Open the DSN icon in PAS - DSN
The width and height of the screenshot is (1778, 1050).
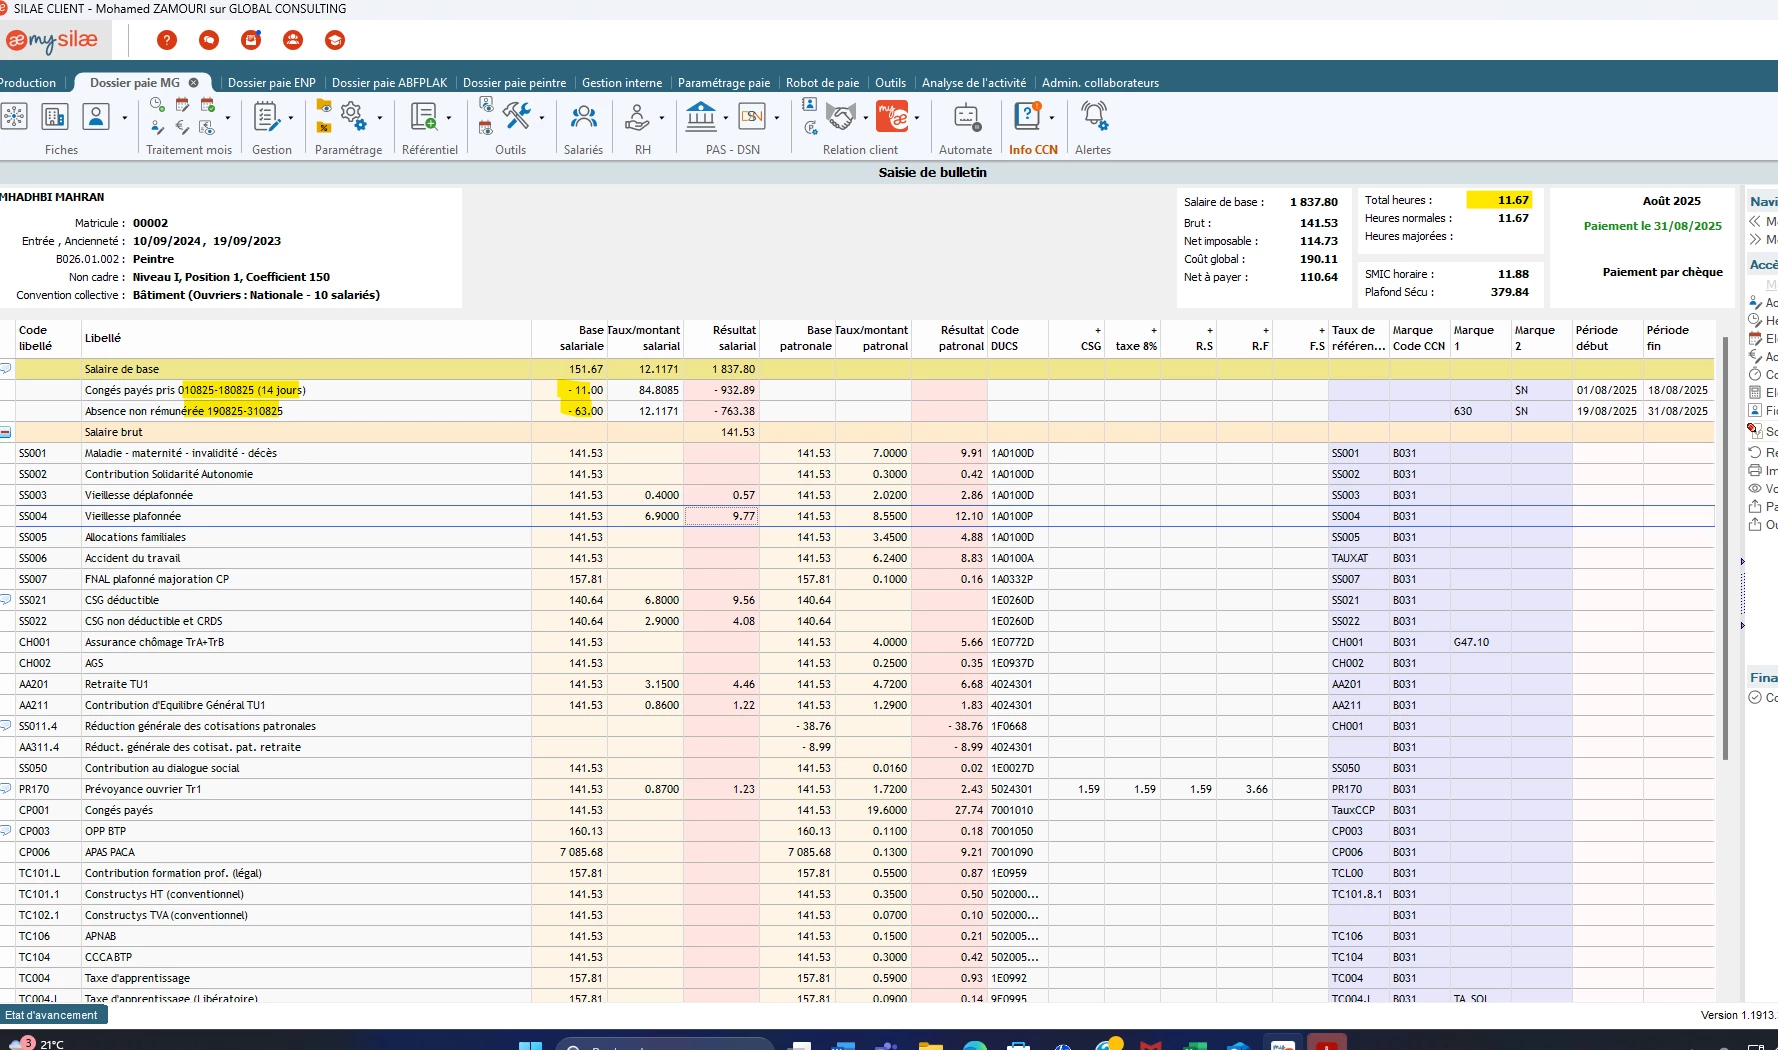(752, 117)
